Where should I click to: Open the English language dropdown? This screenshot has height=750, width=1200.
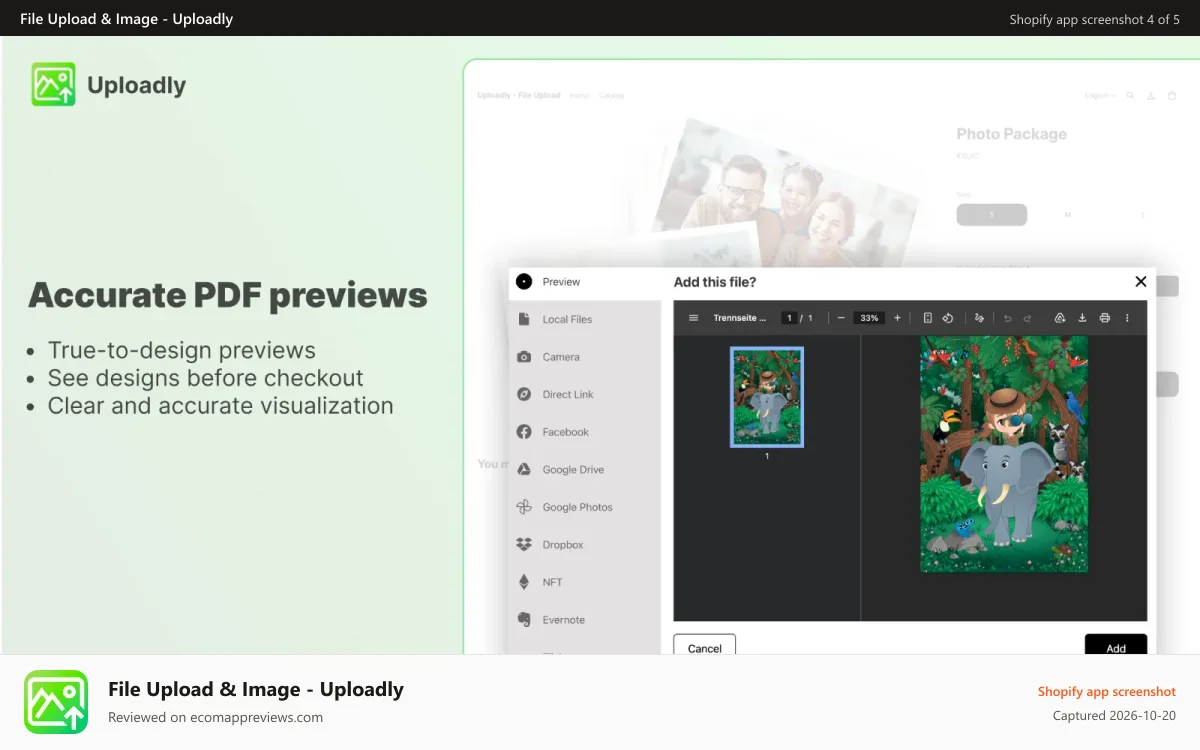[x=1100, y=96]
